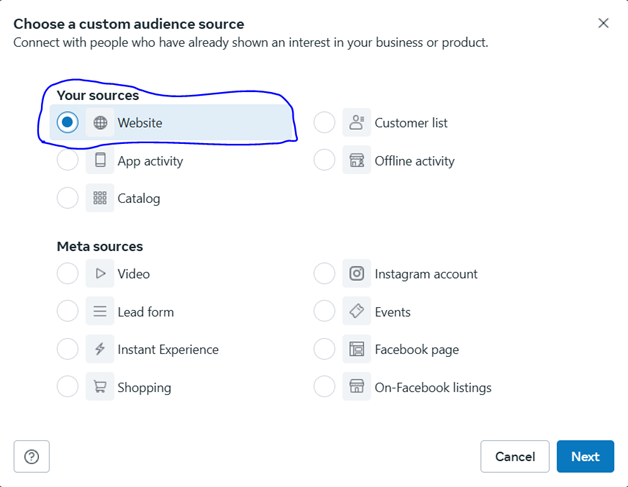Click the Instagram account camera icon
The width and height of the screenshot is (628, 487).
(x=356, y=274)
